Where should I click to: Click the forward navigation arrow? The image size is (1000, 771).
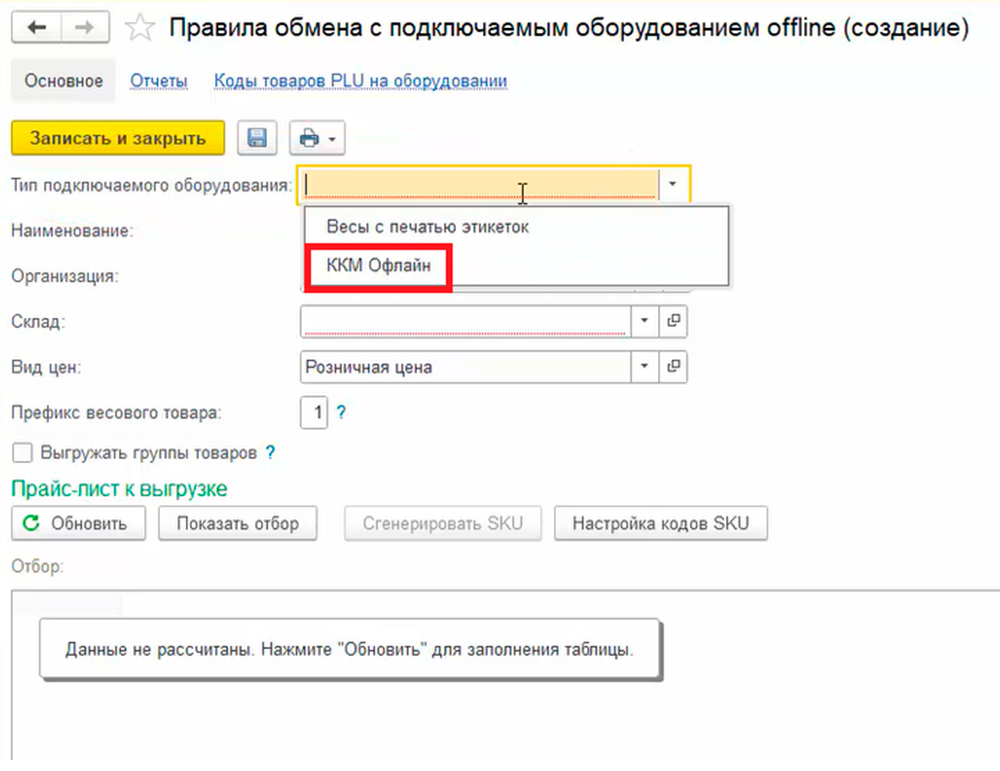86,28
